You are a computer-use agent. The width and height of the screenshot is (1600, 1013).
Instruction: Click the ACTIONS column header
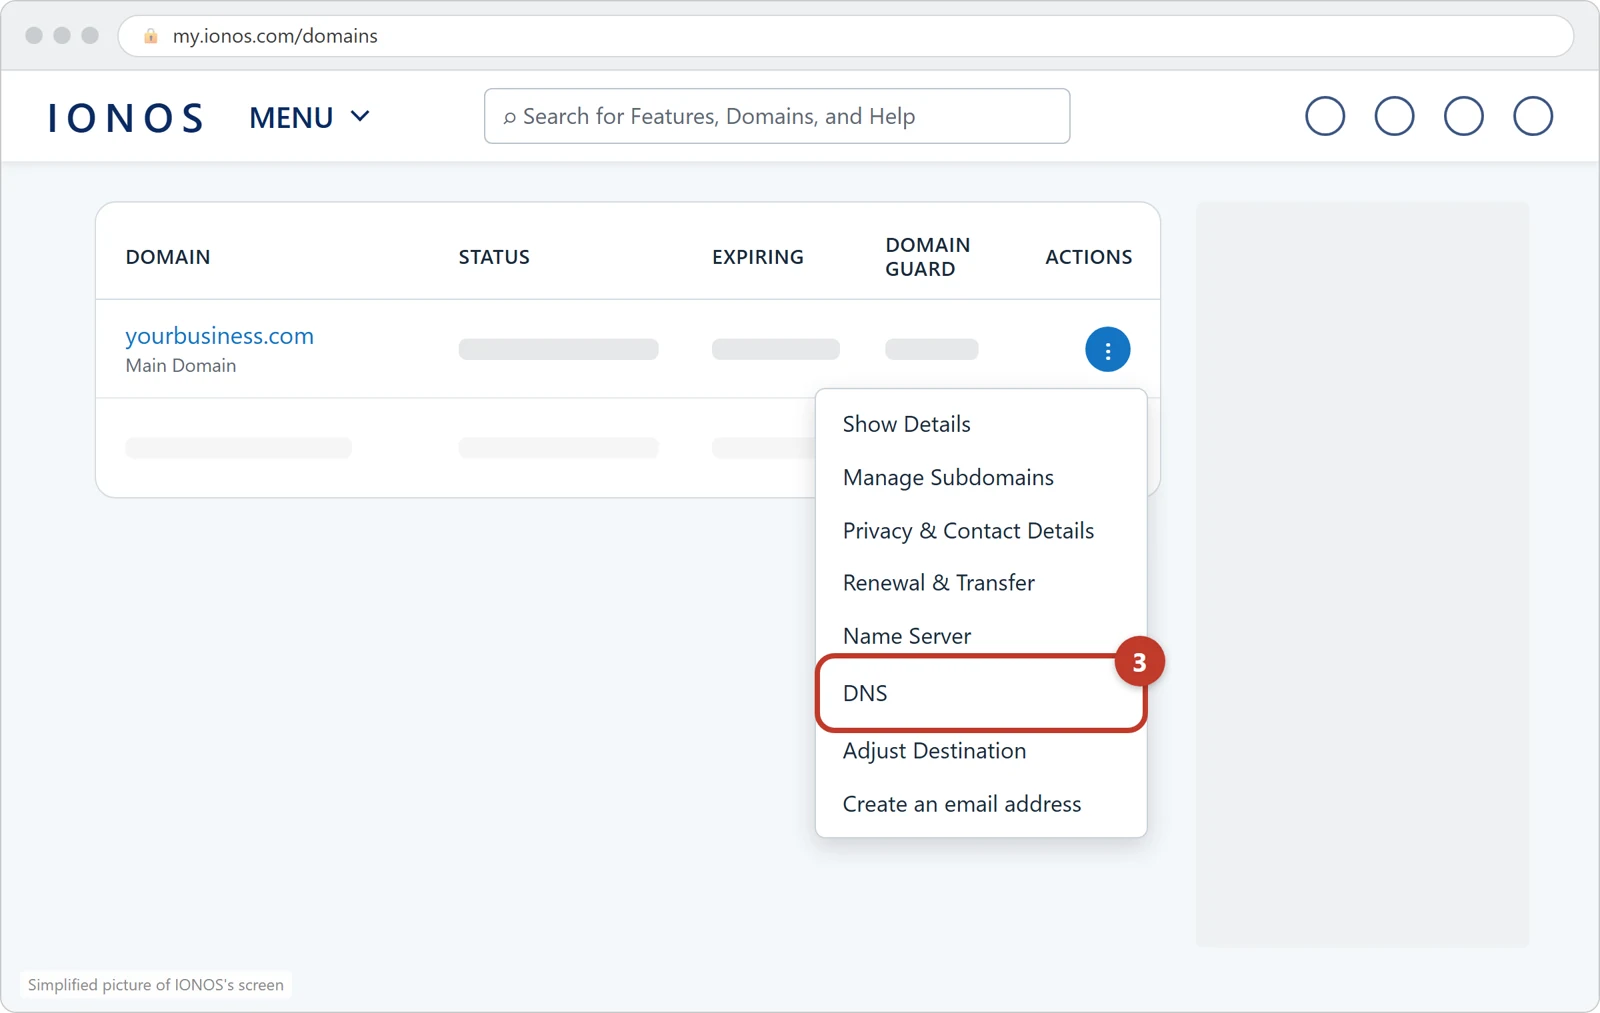pyautogui.click(x=1088, y=257)
